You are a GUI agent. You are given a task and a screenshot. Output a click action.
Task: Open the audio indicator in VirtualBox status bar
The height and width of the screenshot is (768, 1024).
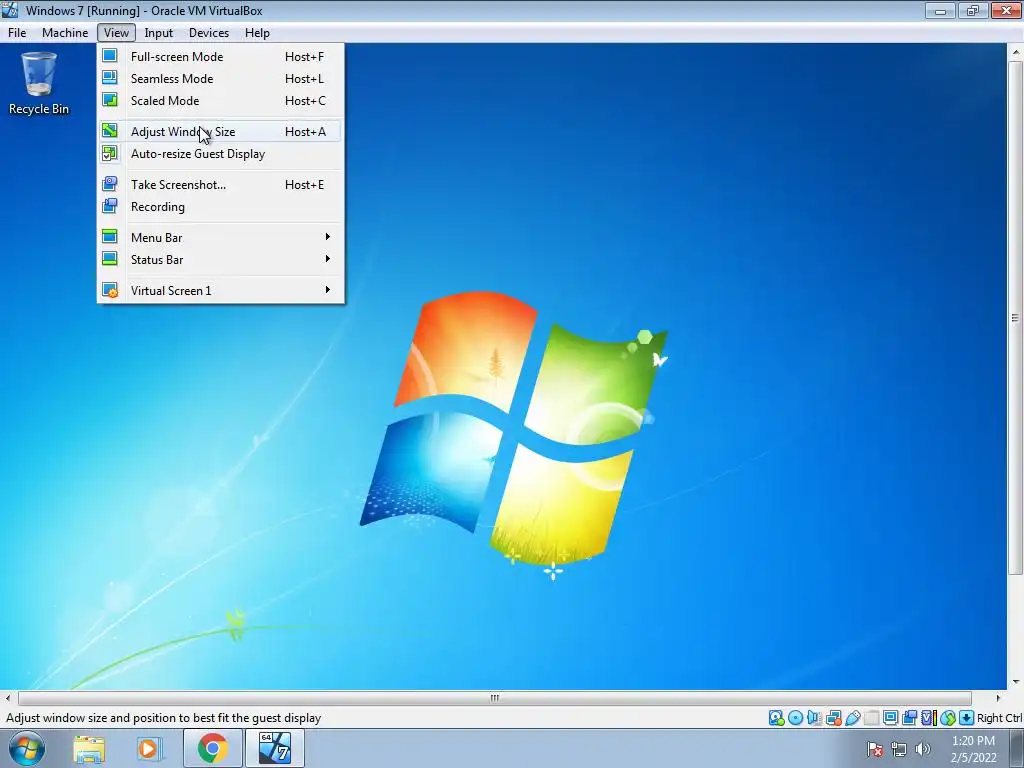(x=814, y=718)
